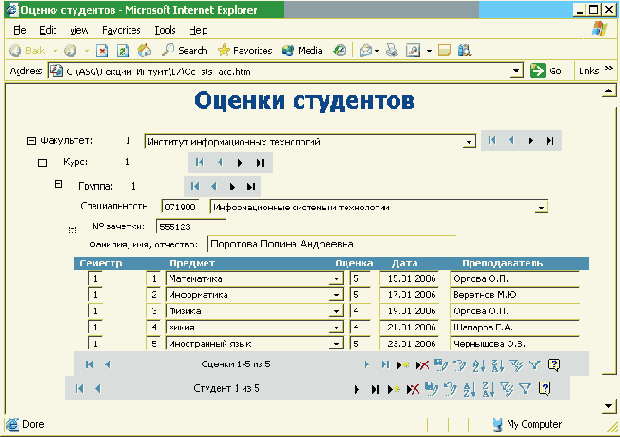Go to next record in Группа navigator
This screenshot has height=437, width=620.
232,186
